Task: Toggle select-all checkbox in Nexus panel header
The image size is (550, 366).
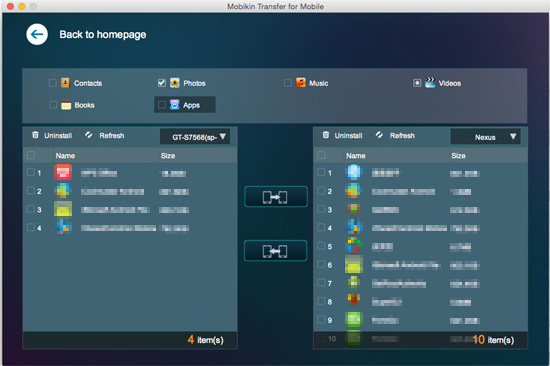Action: tap(321, 155)
